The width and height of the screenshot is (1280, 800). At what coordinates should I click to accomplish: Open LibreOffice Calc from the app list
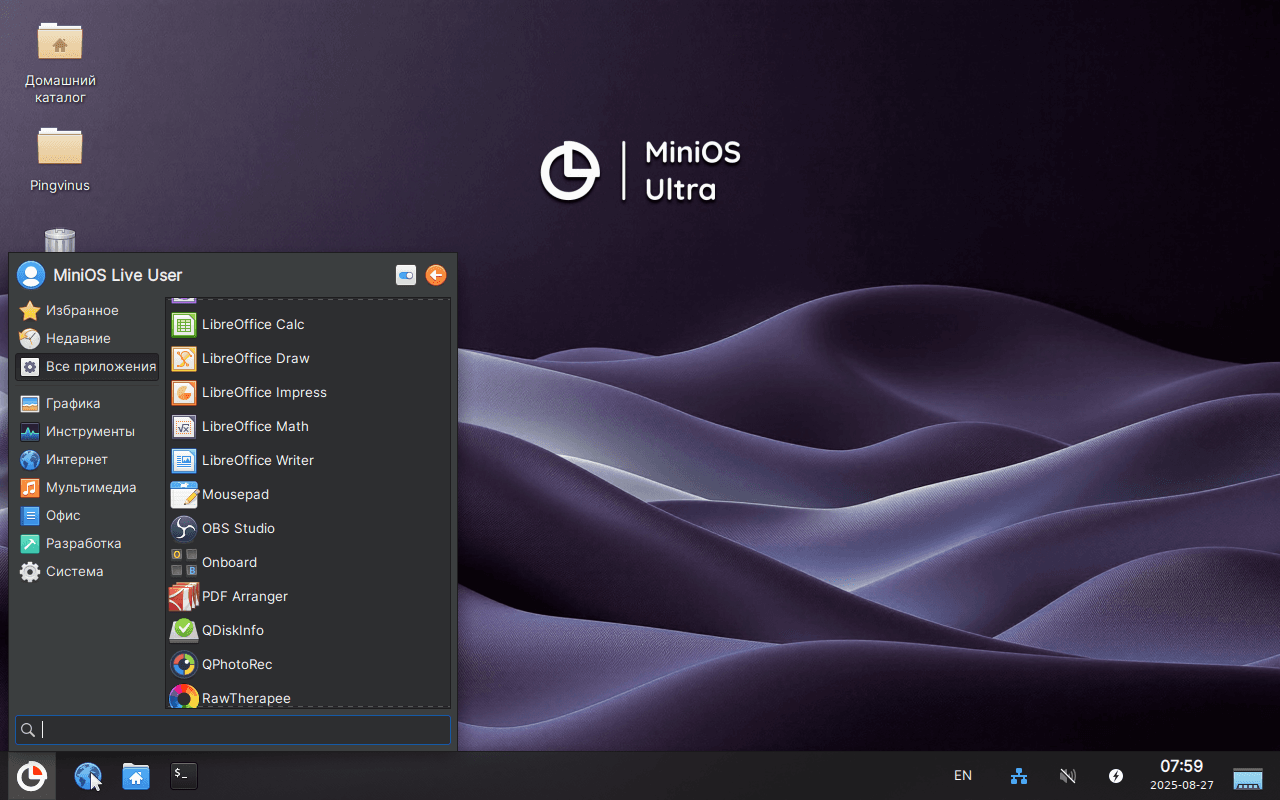coord(252,324)
